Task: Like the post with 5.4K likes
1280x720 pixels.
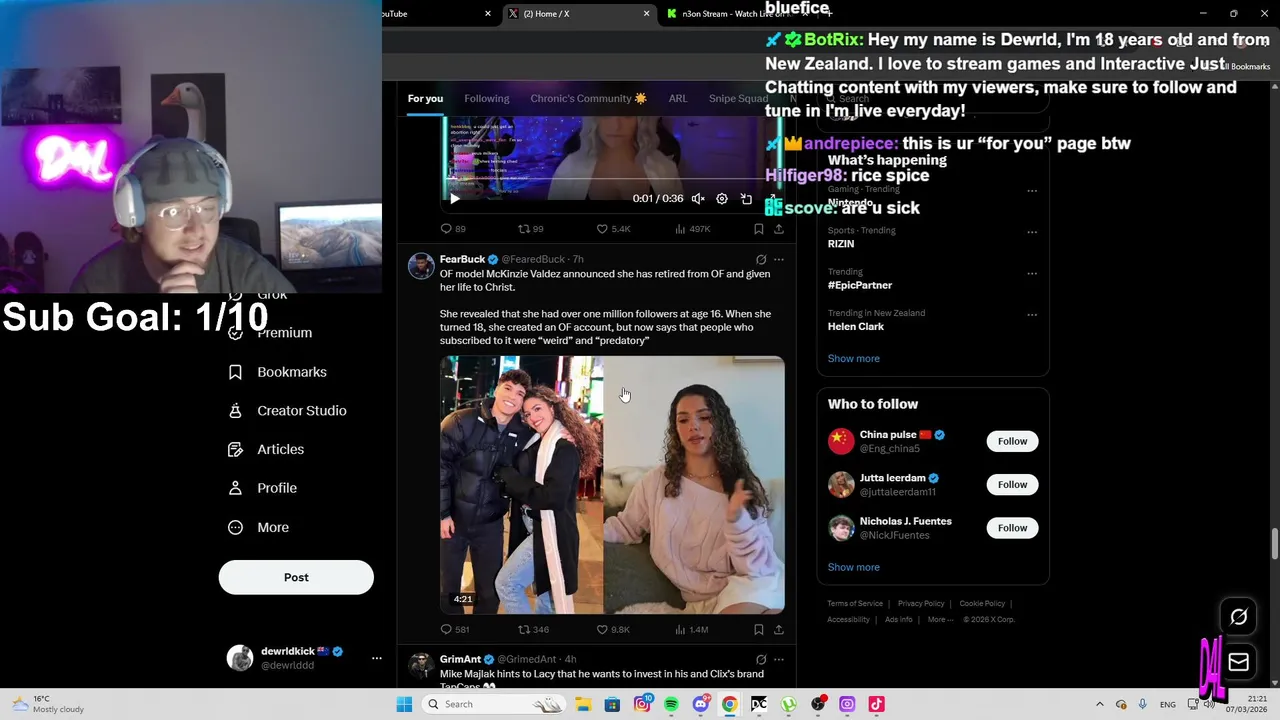Action: pyautogui.click(x=613, y=229)
